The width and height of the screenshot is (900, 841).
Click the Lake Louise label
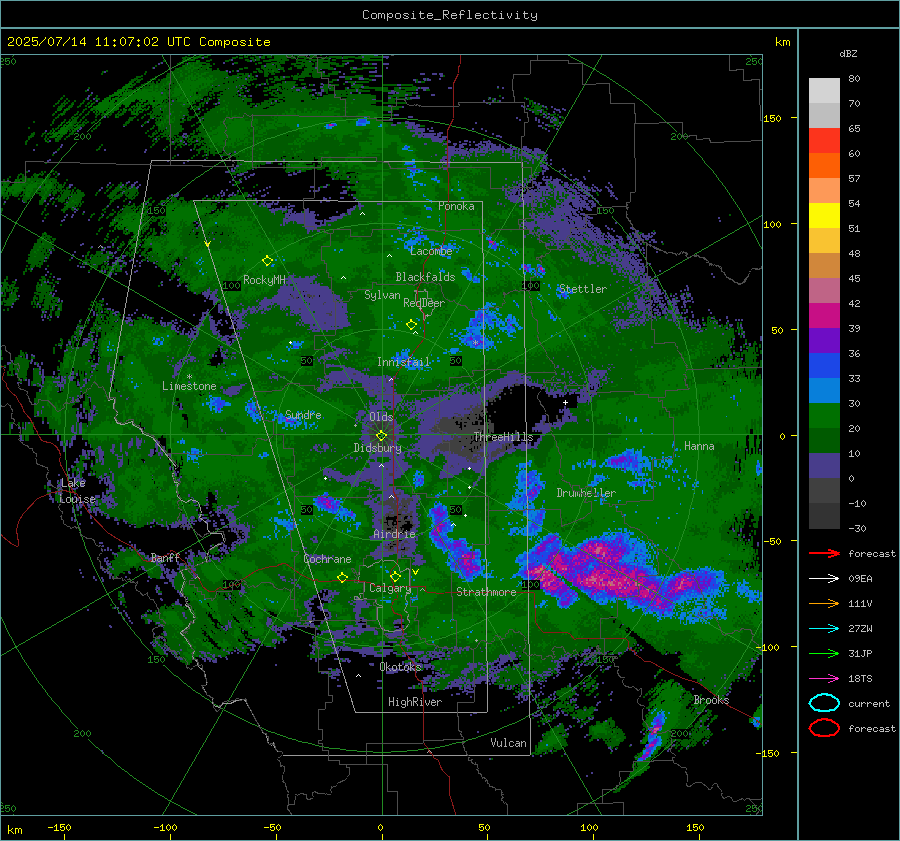(78, 491)
